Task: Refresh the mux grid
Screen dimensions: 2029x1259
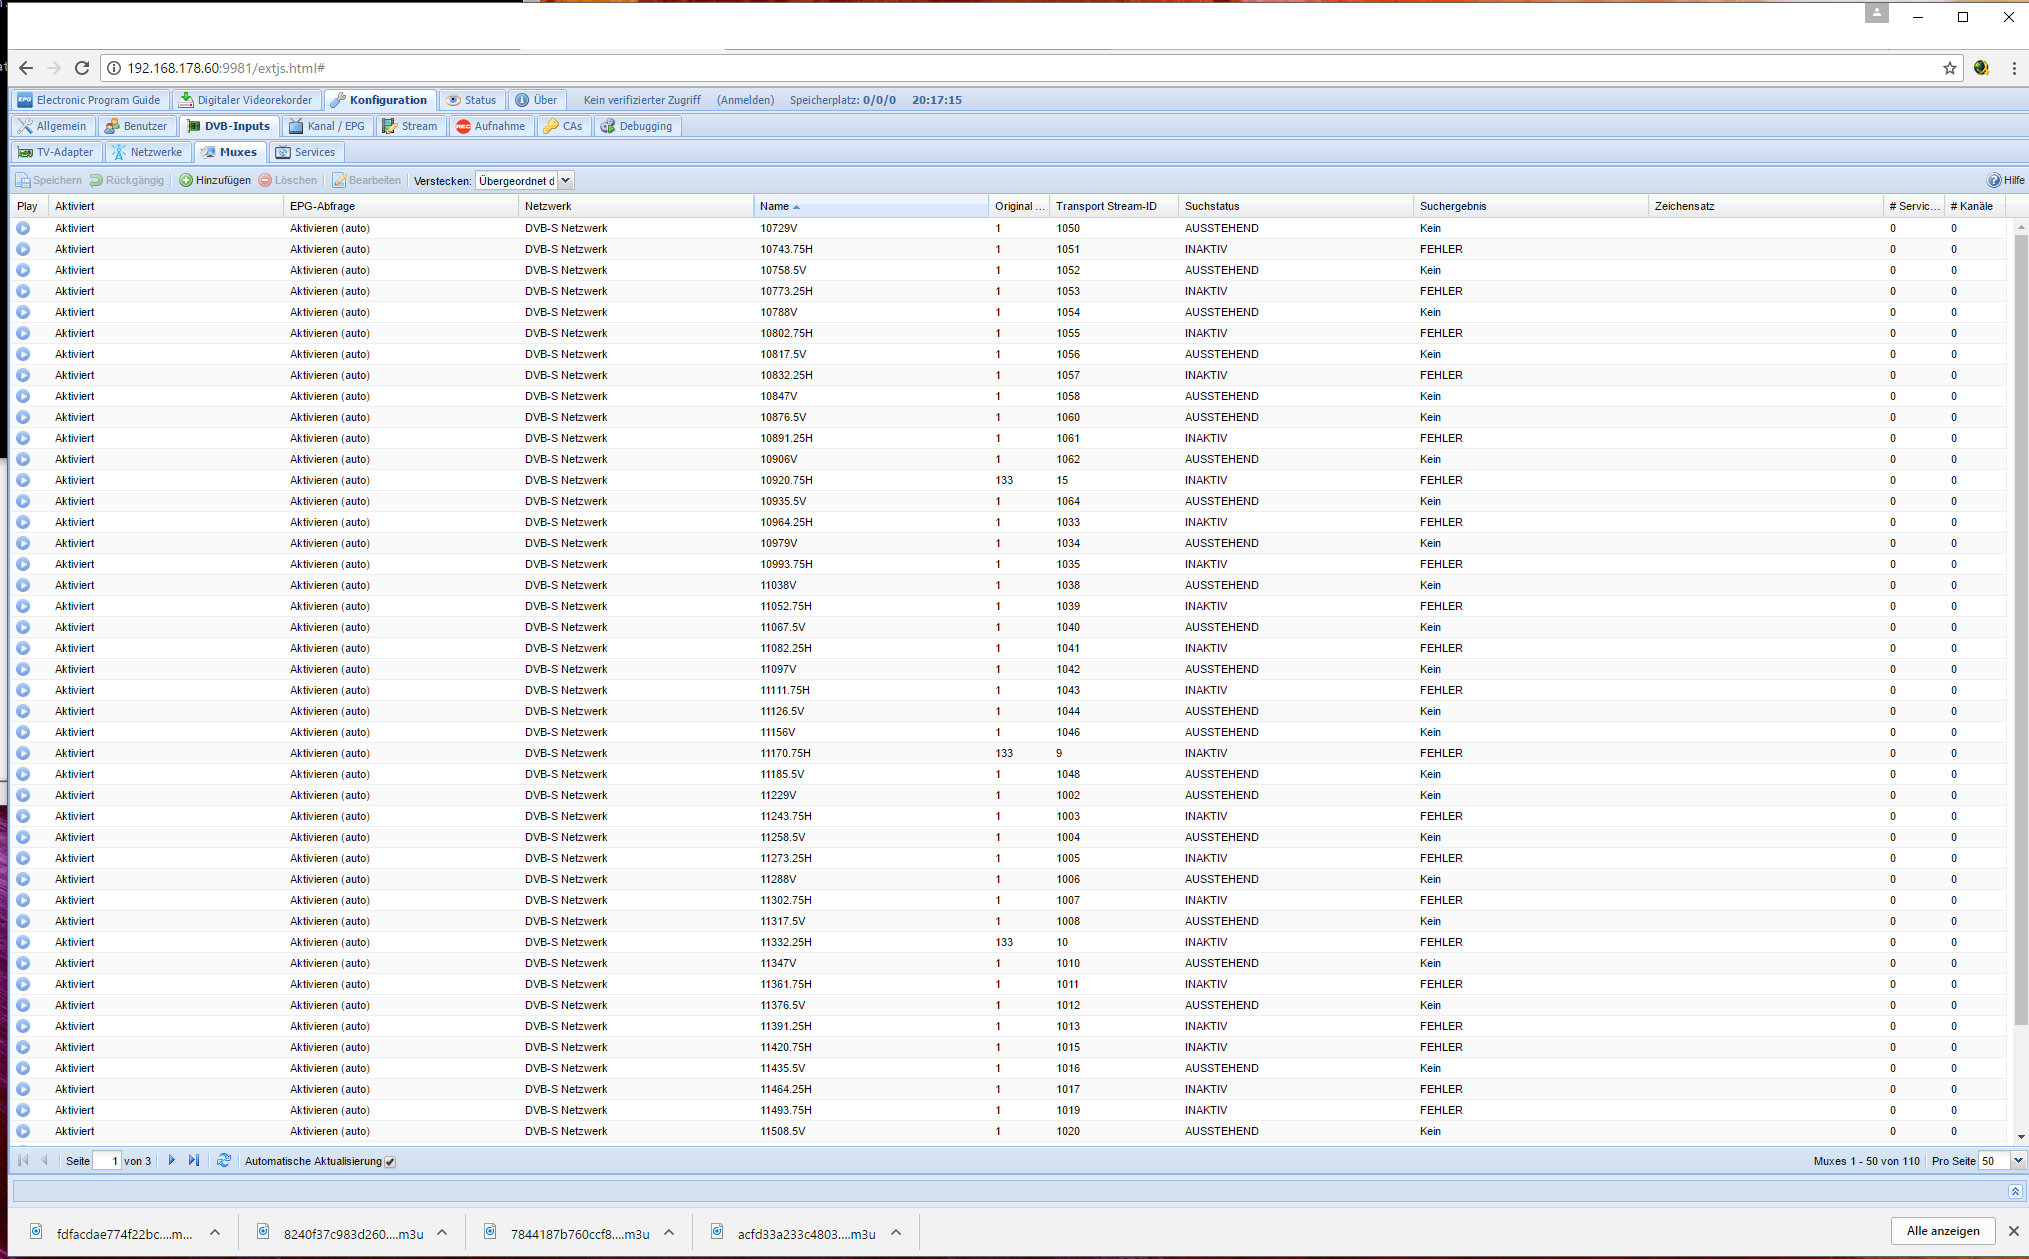Action: (x=224, y=1160)
